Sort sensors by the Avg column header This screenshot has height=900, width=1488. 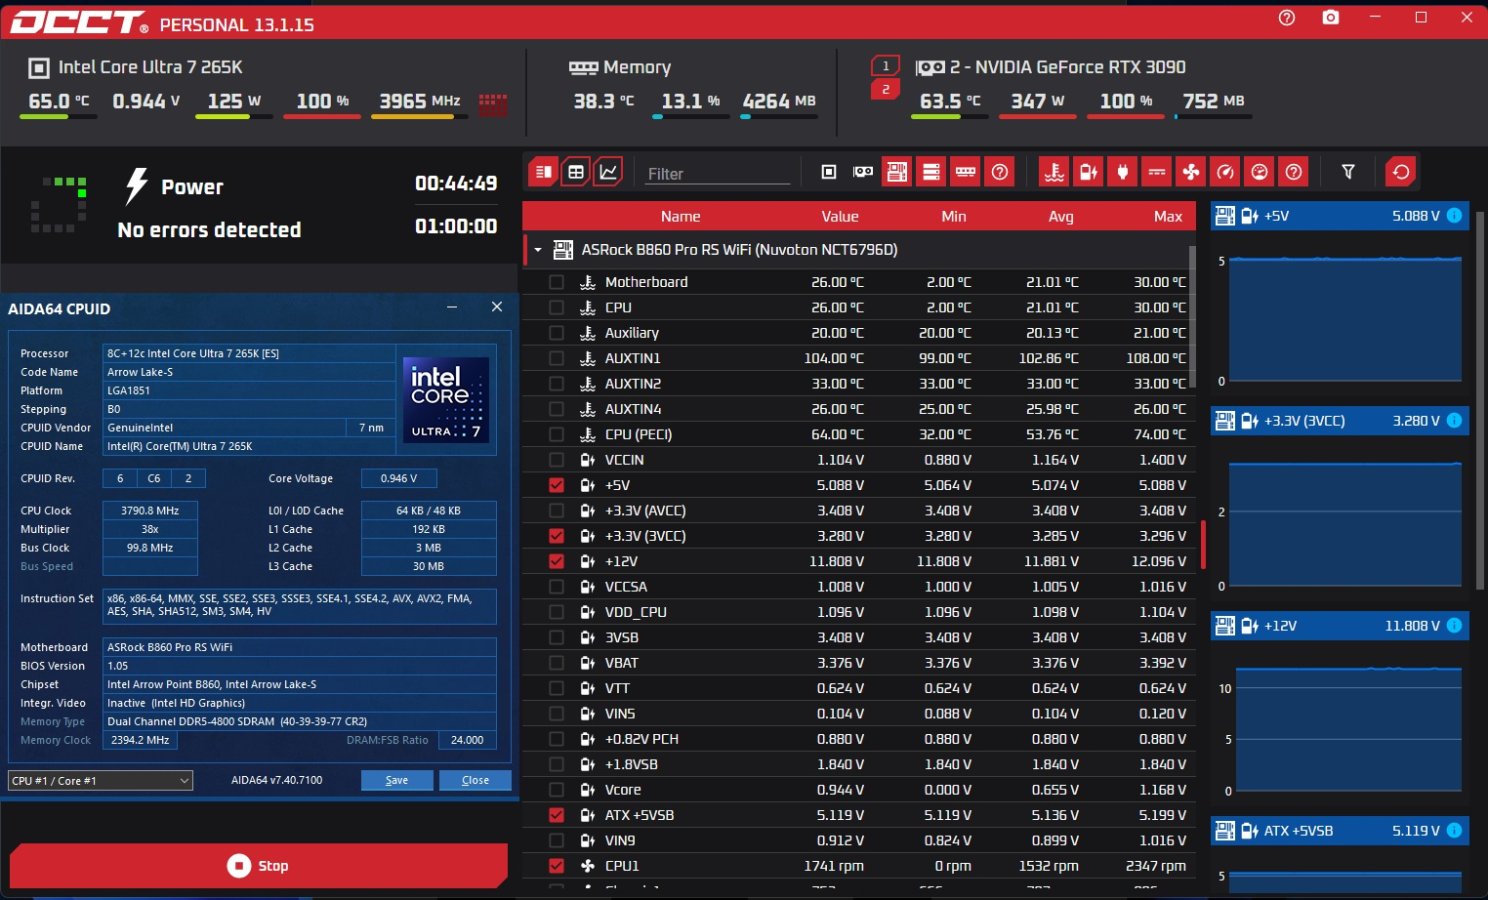point(1061,216)
